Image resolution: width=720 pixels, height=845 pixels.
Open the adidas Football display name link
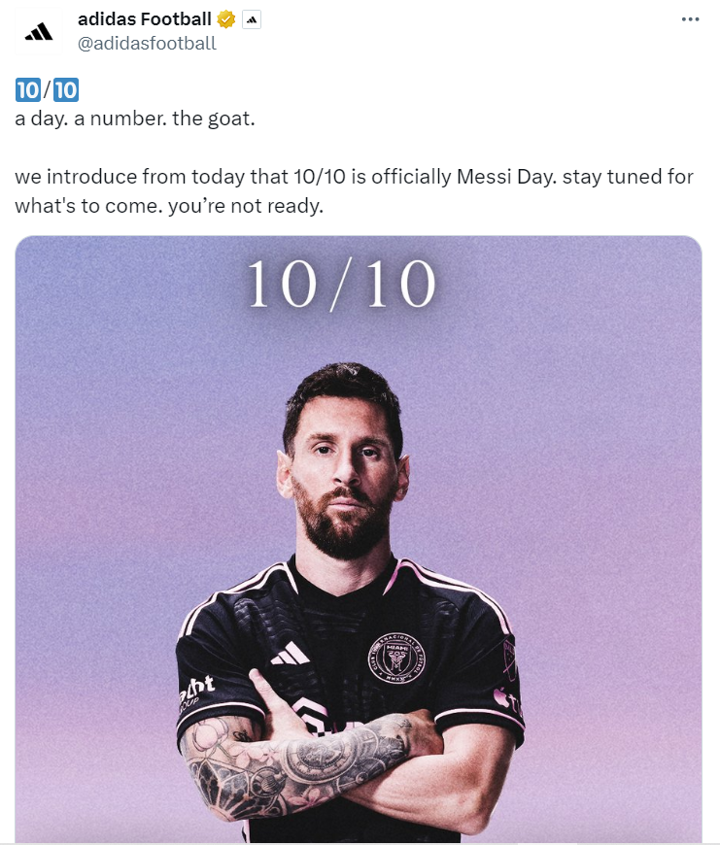pyautogui.click(x=144, y=19)
